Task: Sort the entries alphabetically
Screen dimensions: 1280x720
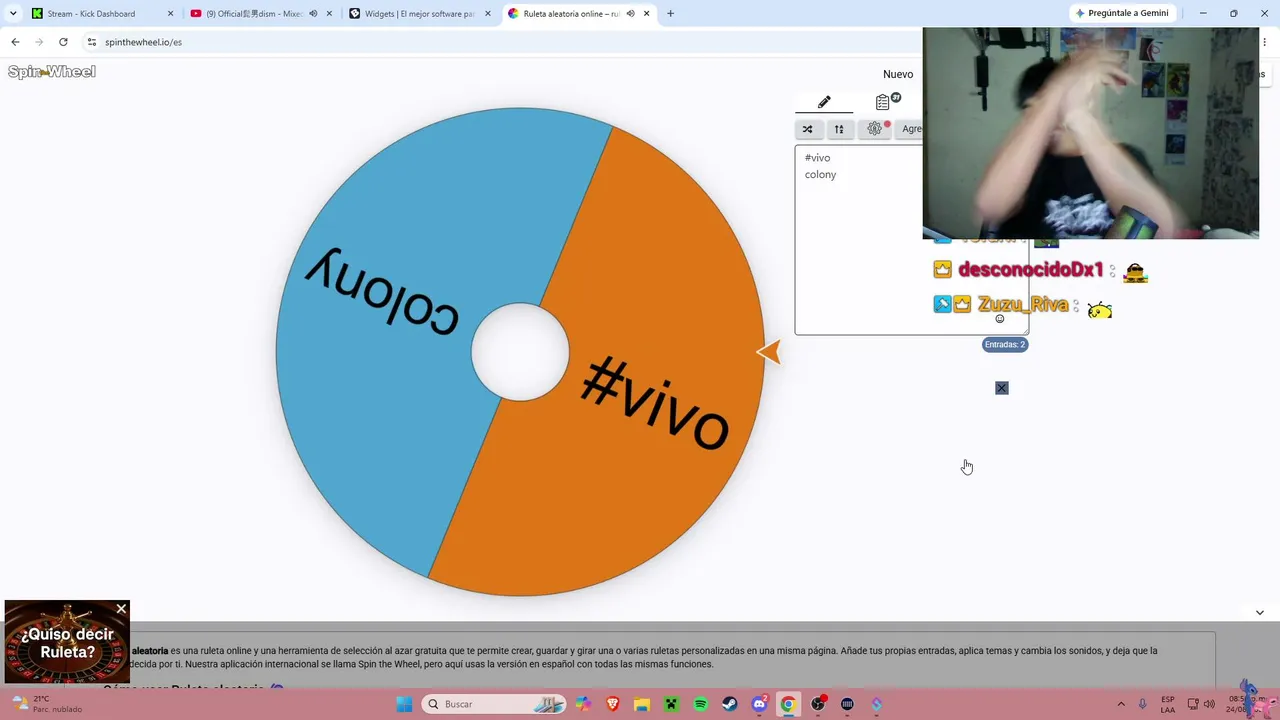Action: (839, 129)
